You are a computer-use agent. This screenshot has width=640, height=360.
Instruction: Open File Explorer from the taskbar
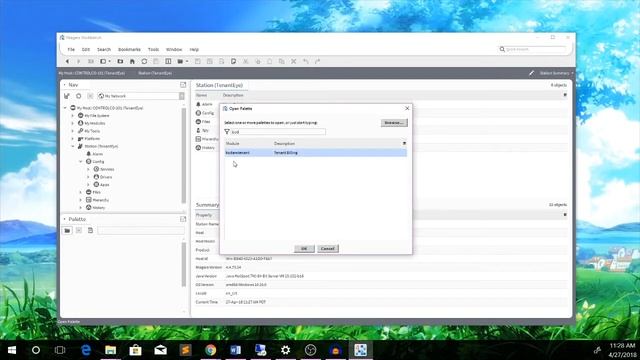(x=111, y=350)
